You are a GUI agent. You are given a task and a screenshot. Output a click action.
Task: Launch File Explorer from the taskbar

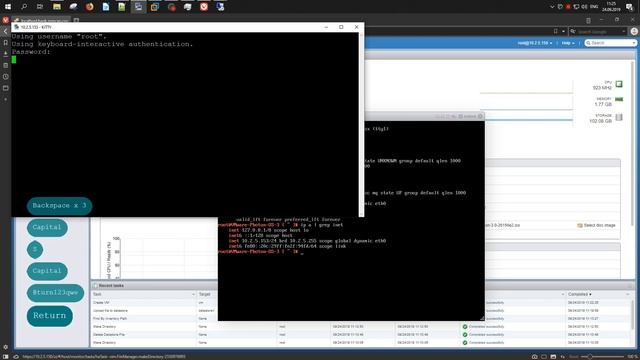coord(57,7)
